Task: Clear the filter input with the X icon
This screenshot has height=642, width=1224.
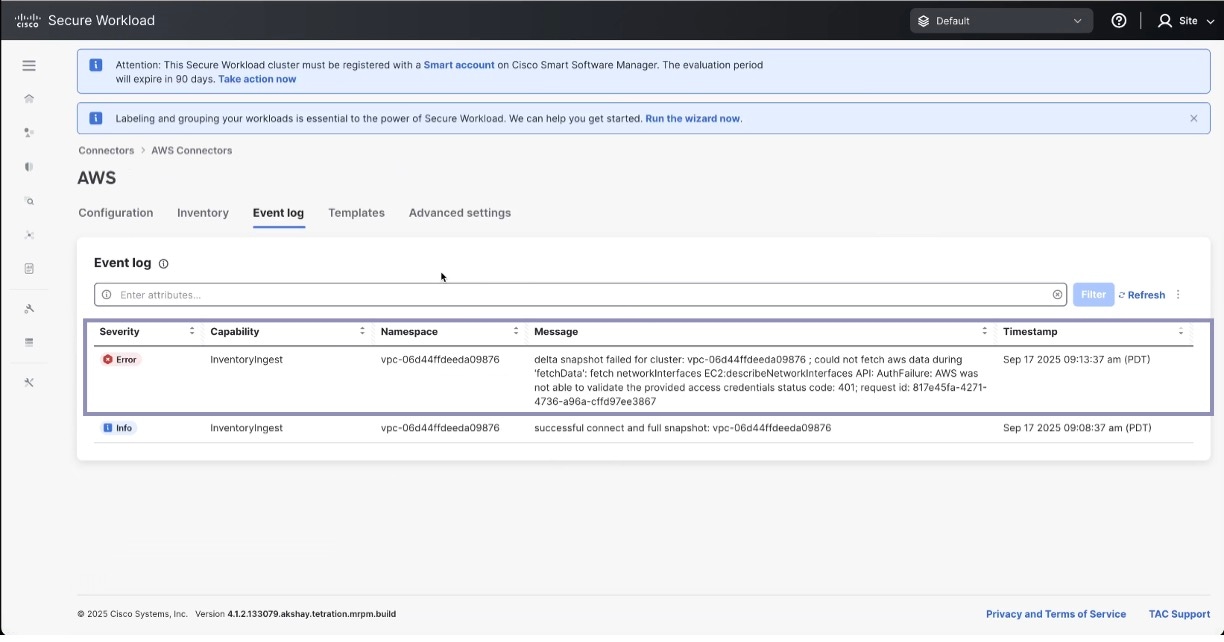Action: click(1057, 295)
